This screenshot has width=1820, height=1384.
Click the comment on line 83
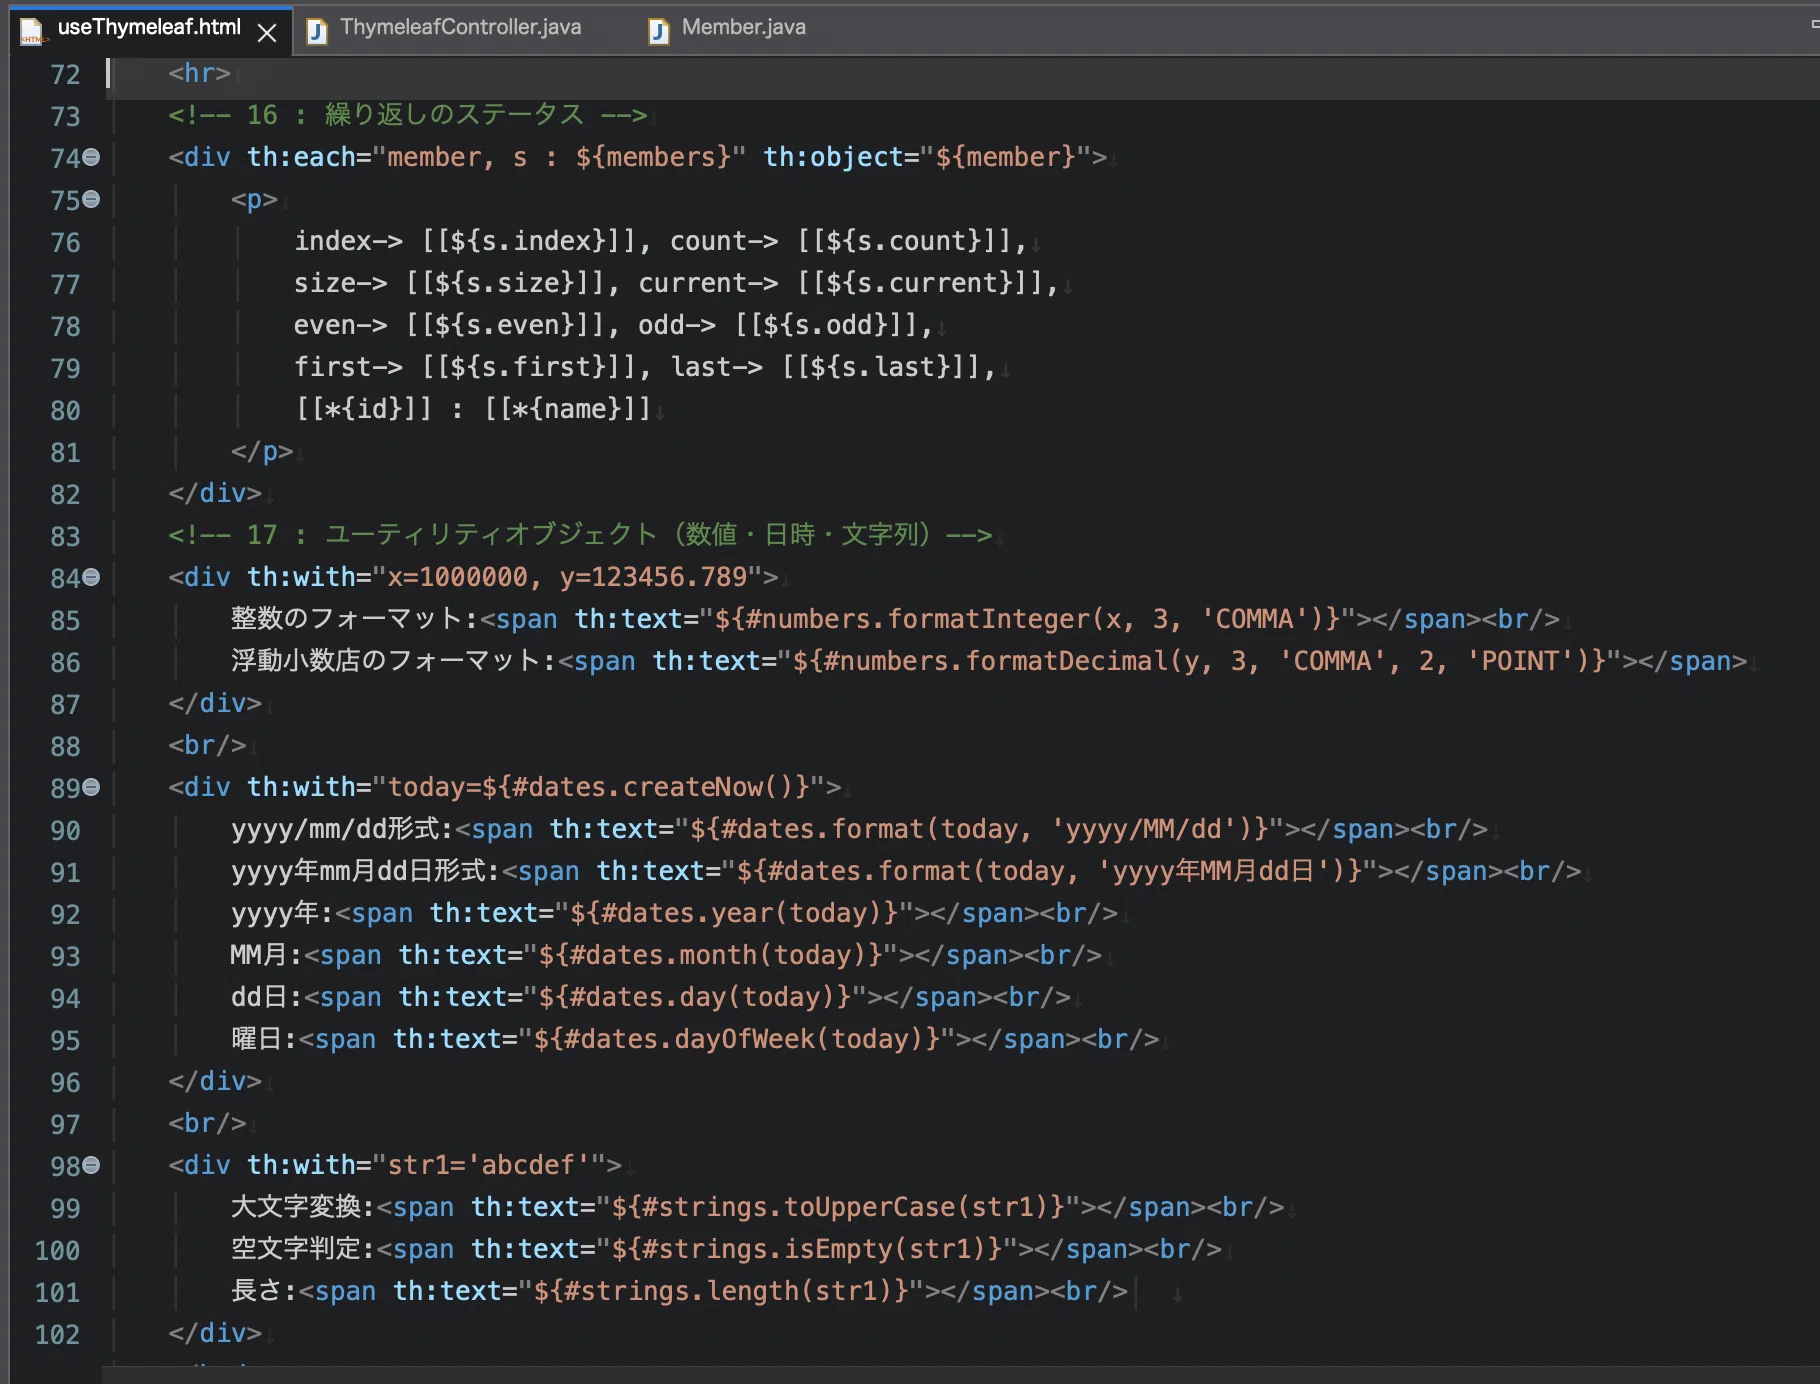[580, 535]
